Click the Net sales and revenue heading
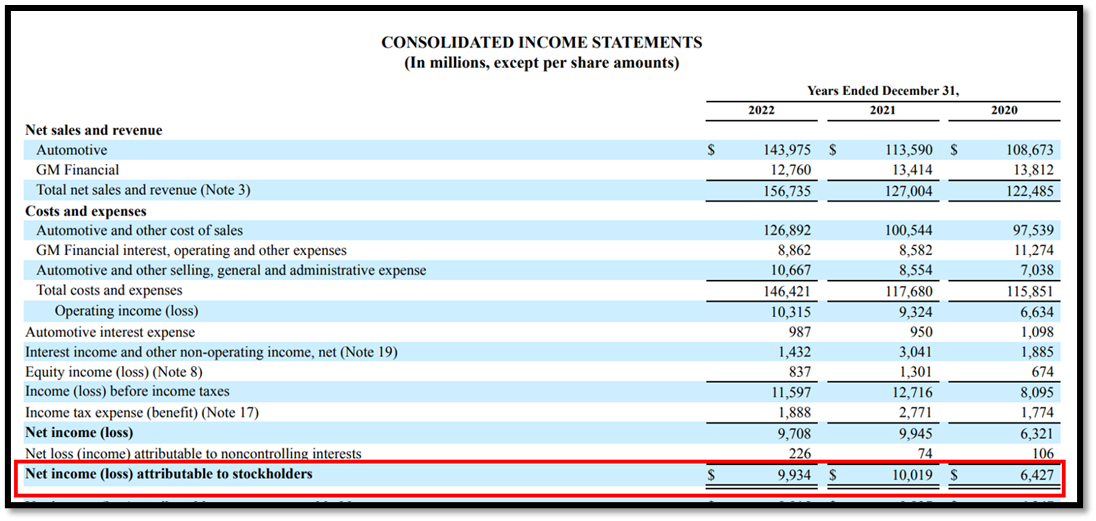Image resolution: width=1096 pixels, height=521 pixels. (93, 130)
